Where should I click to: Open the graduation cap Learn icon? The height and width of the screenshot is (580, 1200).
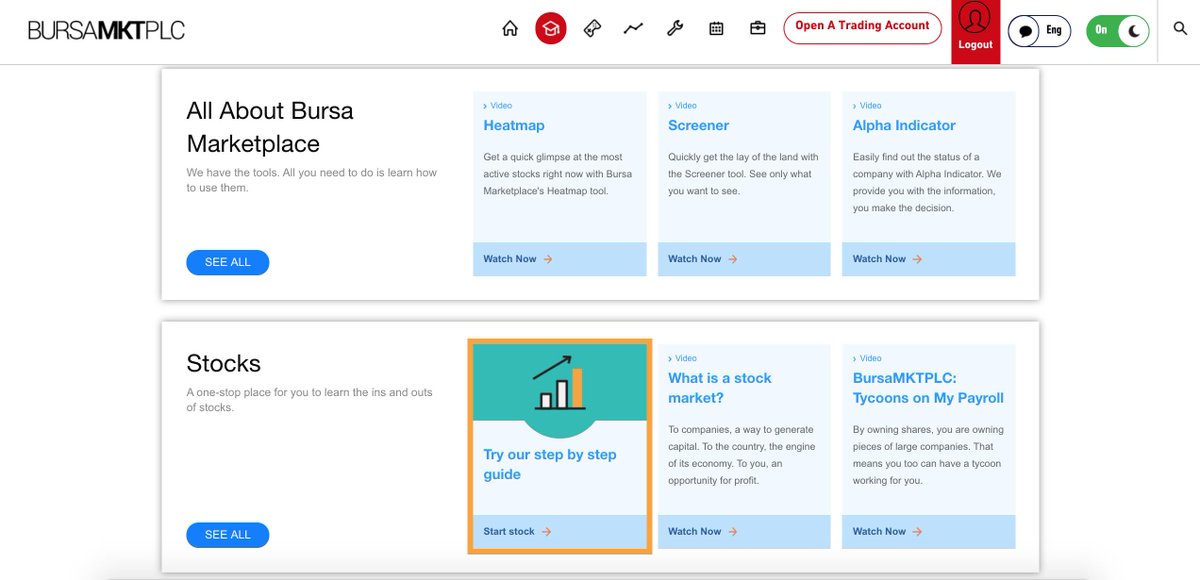(551, 29)
